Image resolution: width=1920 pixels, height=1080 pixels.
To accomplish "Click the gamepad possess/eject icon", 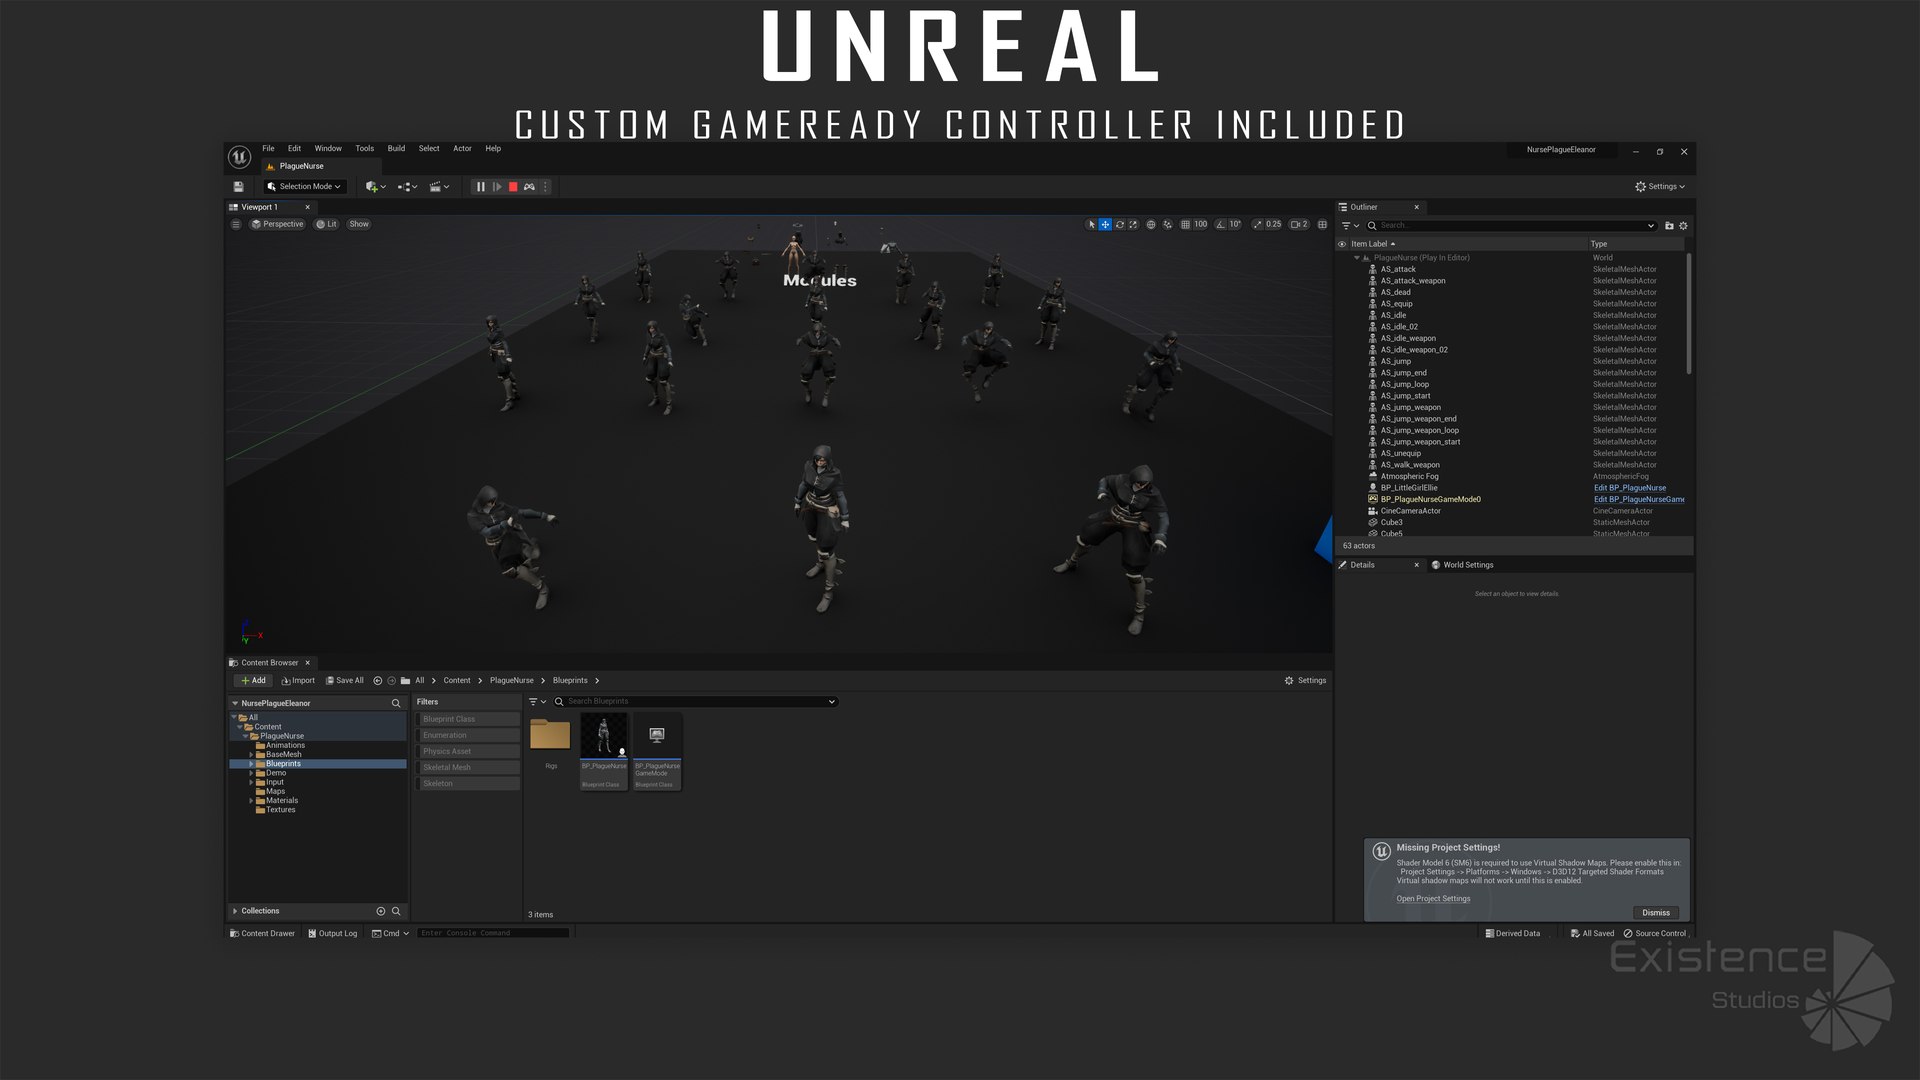I will (529, 187).
